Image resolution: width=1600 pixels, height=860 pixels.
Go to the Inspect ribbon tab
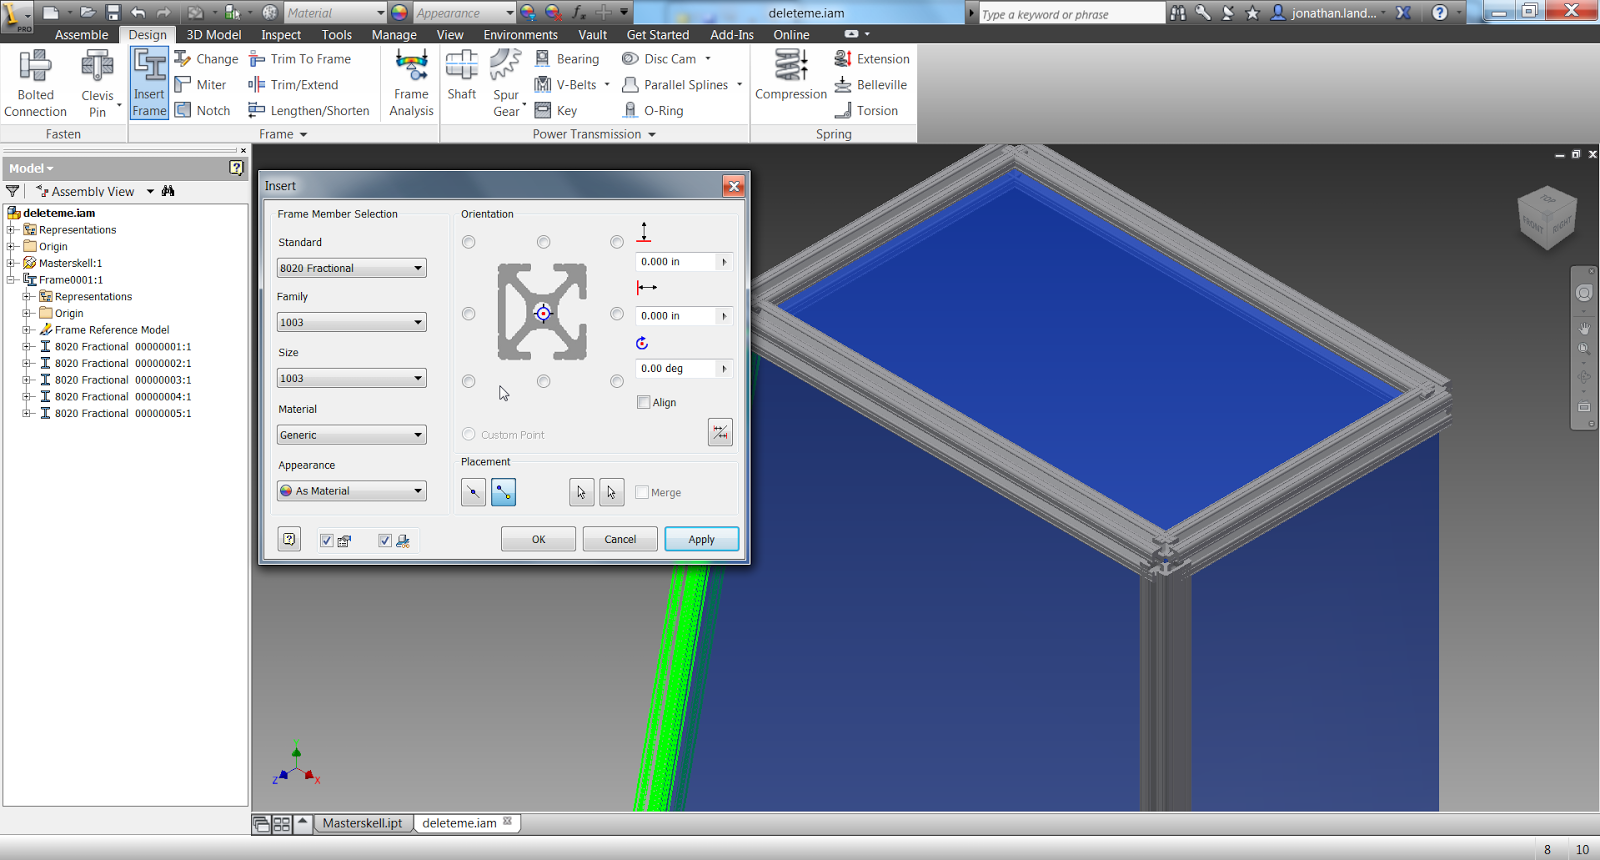[x=281, y=35]
